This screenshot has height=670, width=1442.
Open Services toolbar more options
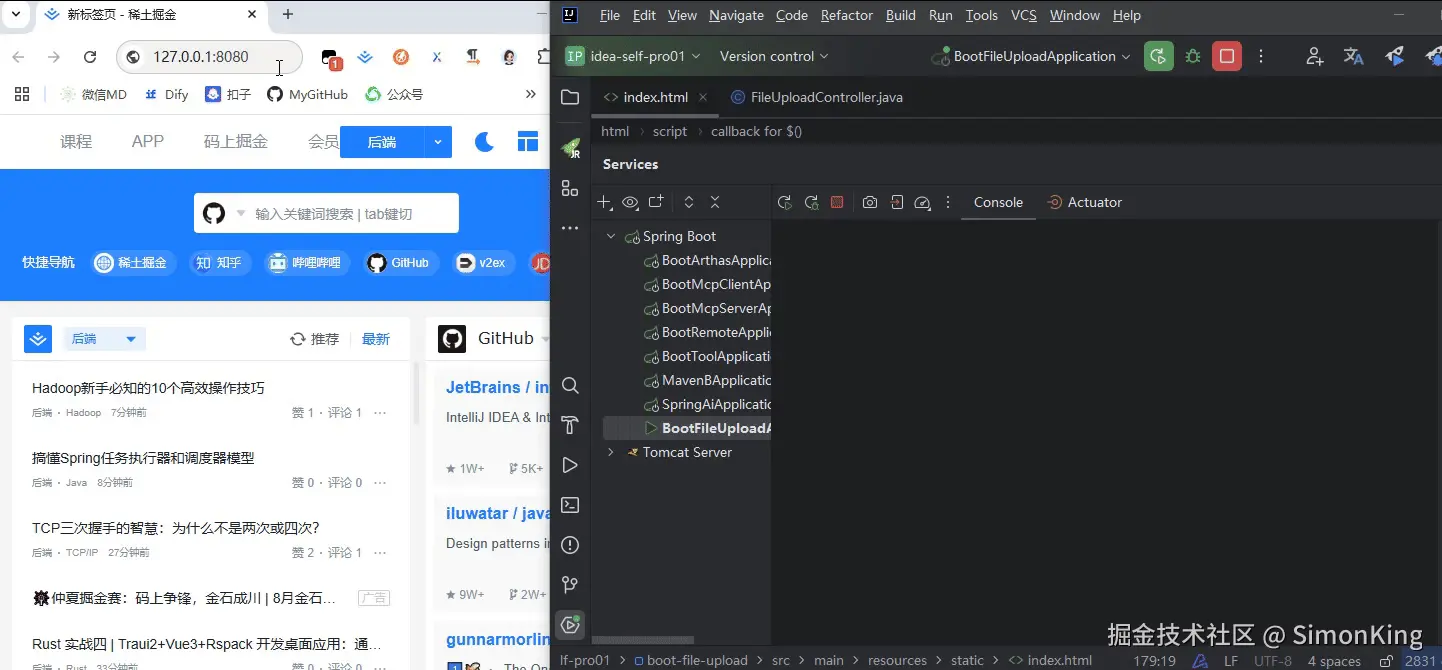click(x=948, y=202)
